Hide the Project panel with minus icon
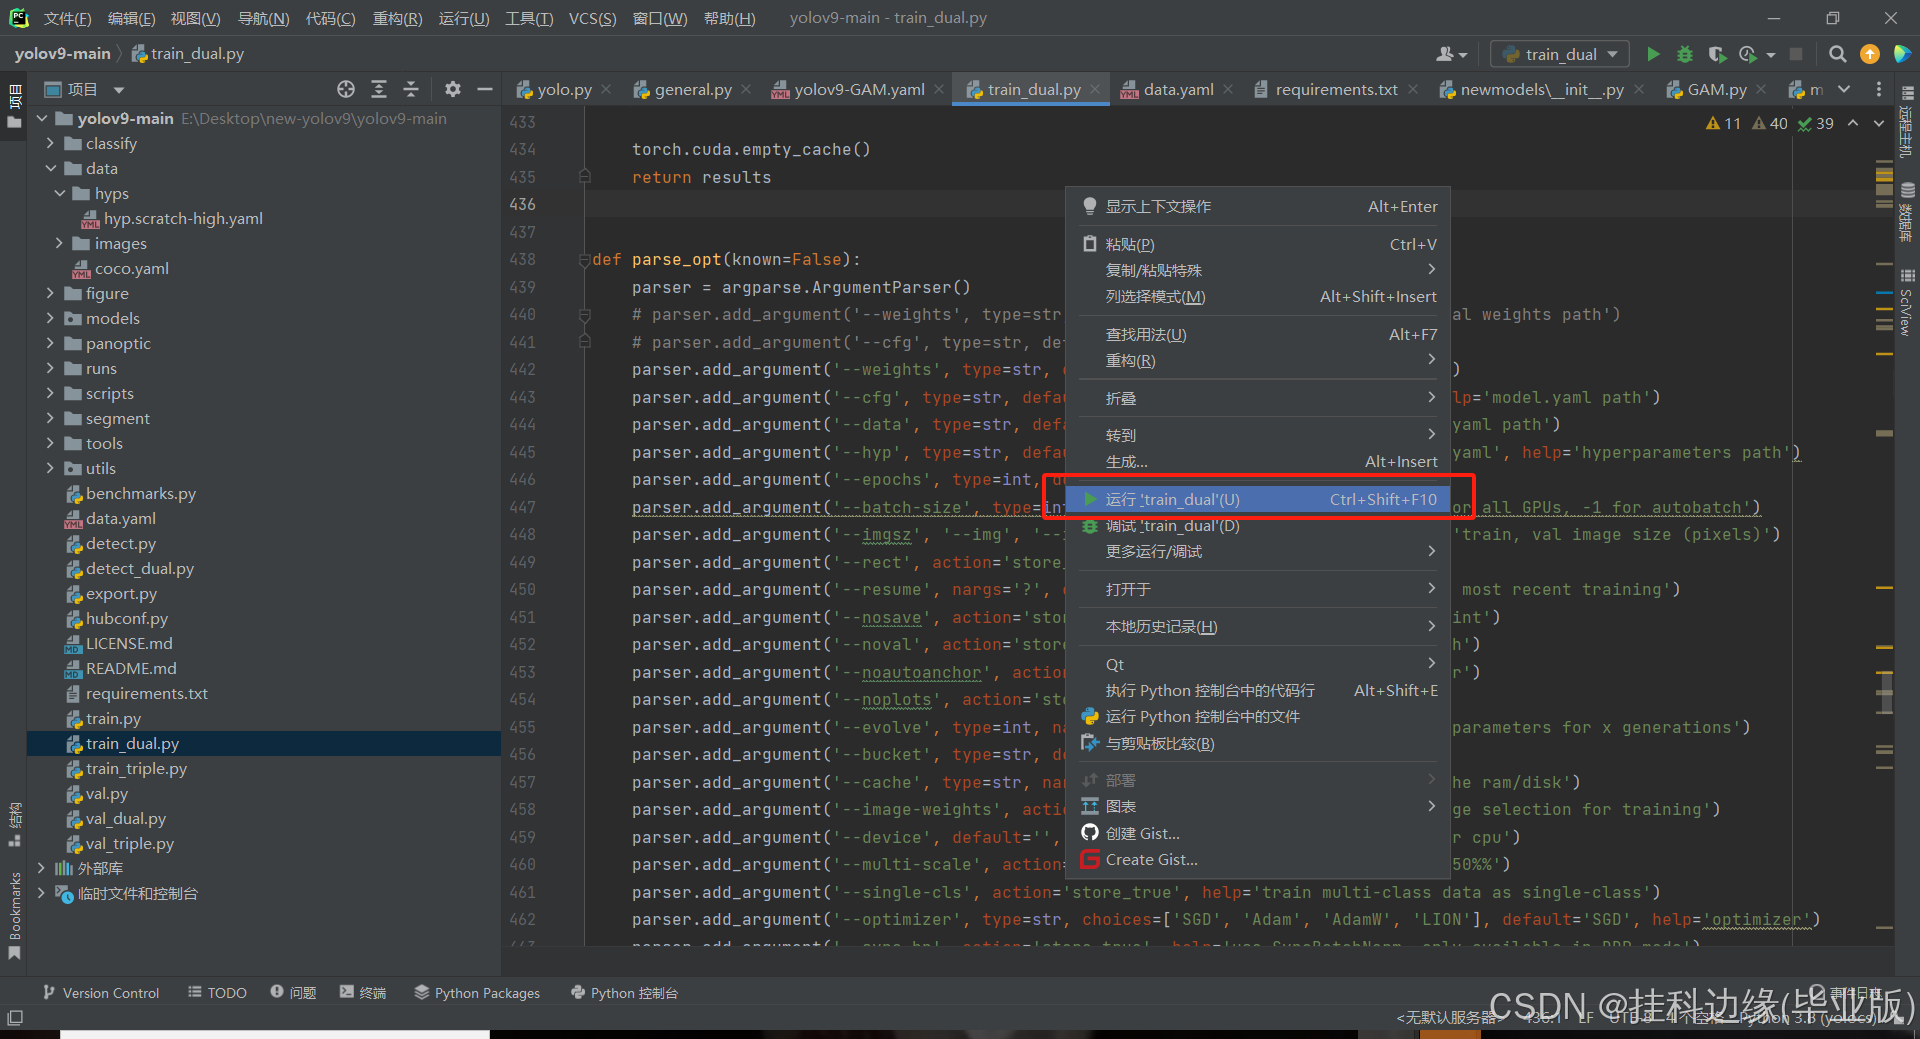The image size is (1920, 1039). tap(485, 90)
